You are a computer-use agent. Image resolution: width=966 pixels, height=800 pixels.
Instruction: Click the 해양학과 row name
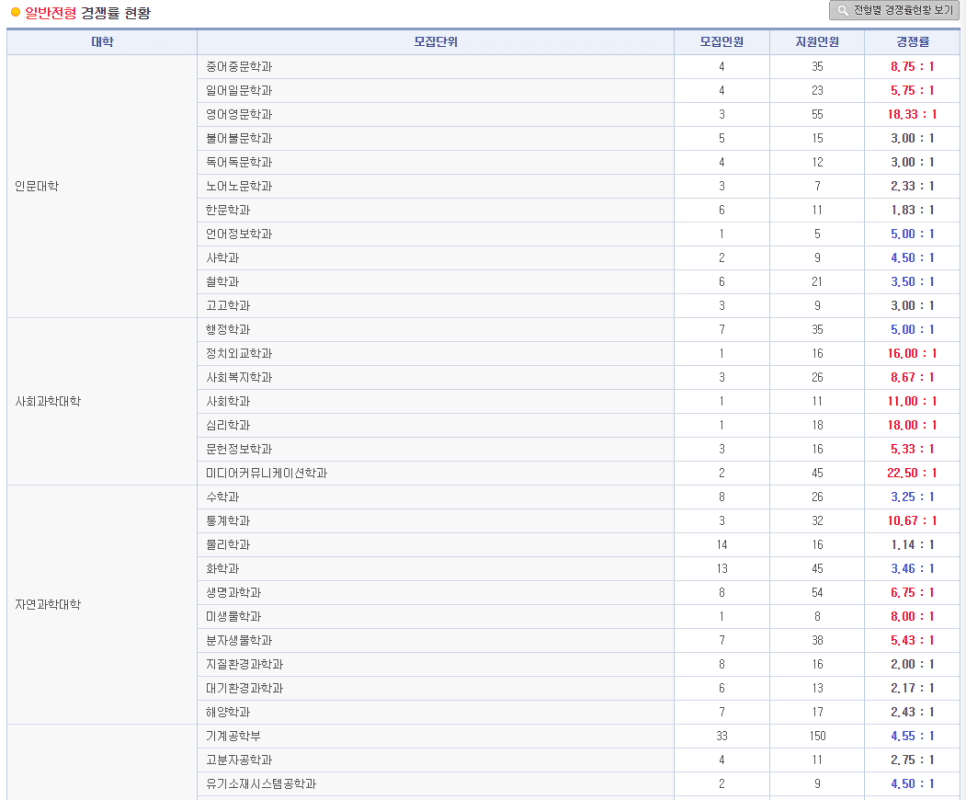click(x=228, y=713)
